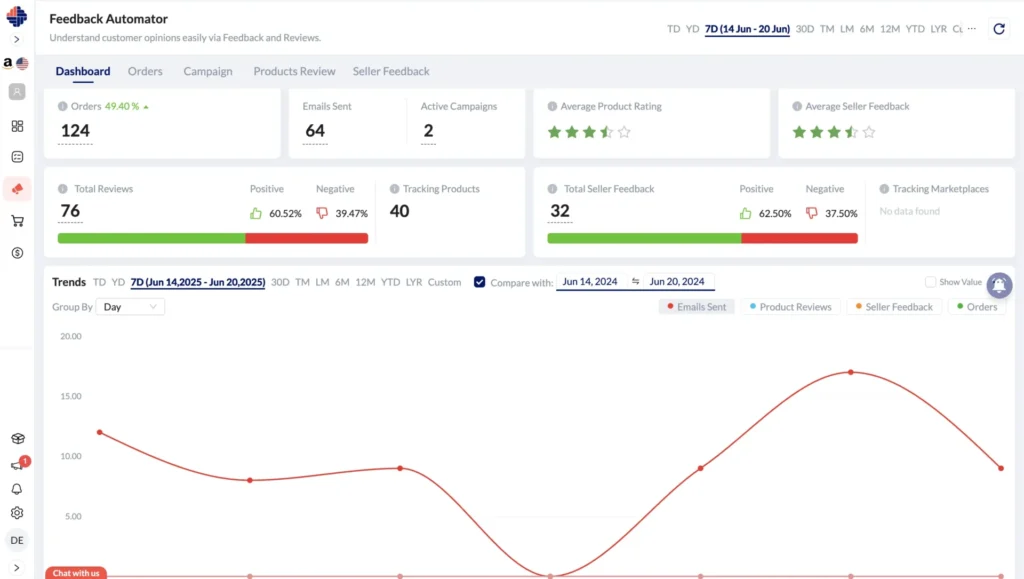Open the user profile icon in the sidebar
The width and height of the screenshot is (1024, 579).
coord(17,92)
